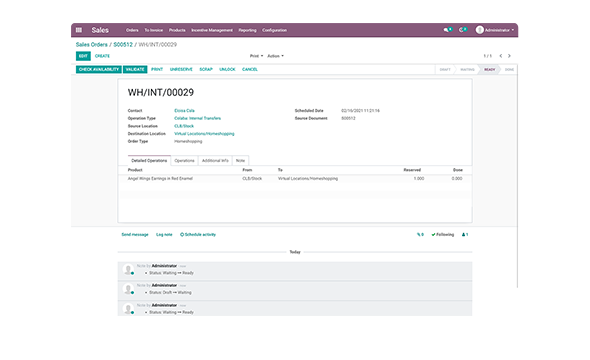The image size is (590, 360).
Task: Toggle the Following checkmark status
Action: (x=443, y=234)
